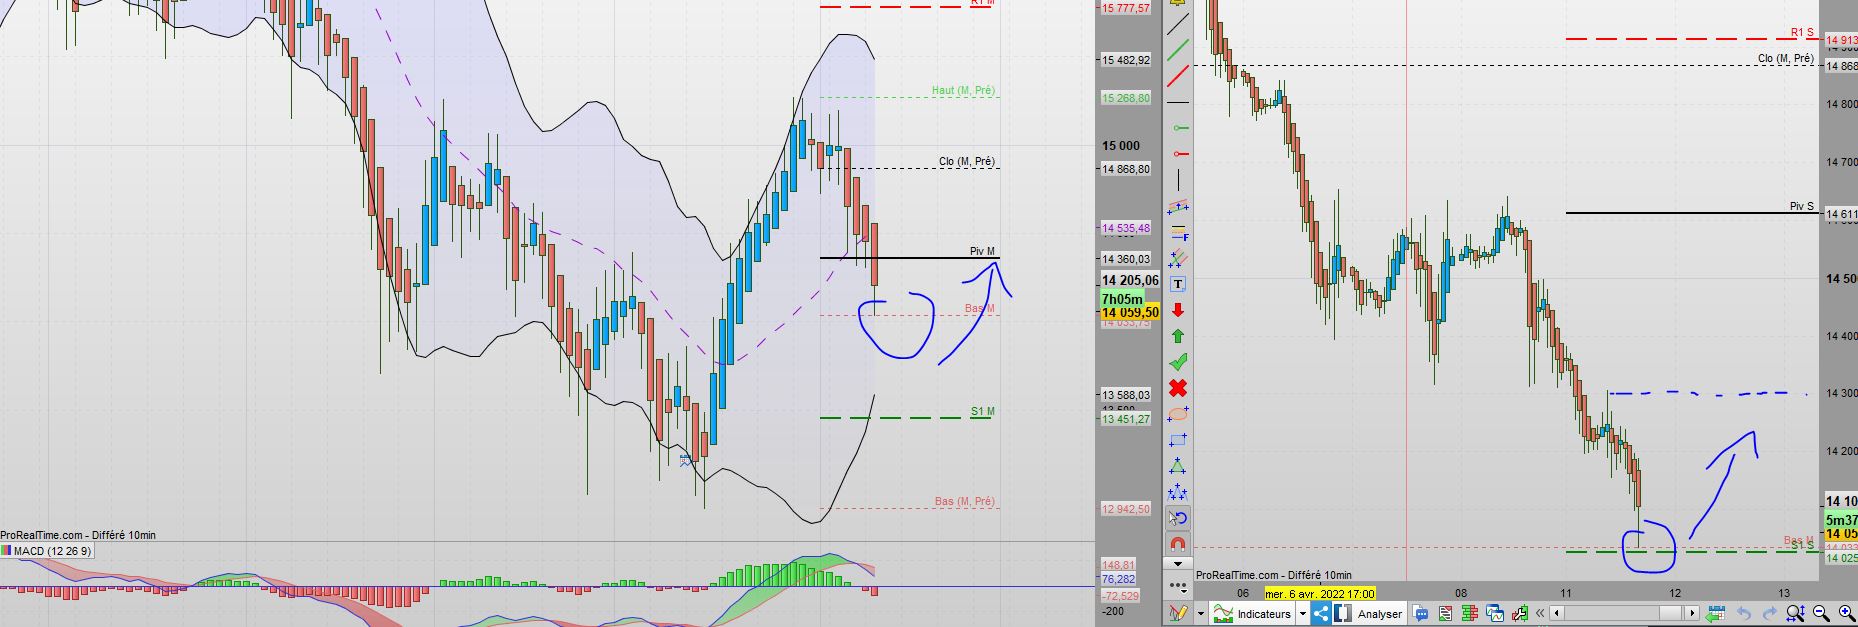Viewport: 1858px width, 627px height.
Task: Click the 13 451,27 price axis label
Action: [x=1126, y=420]
